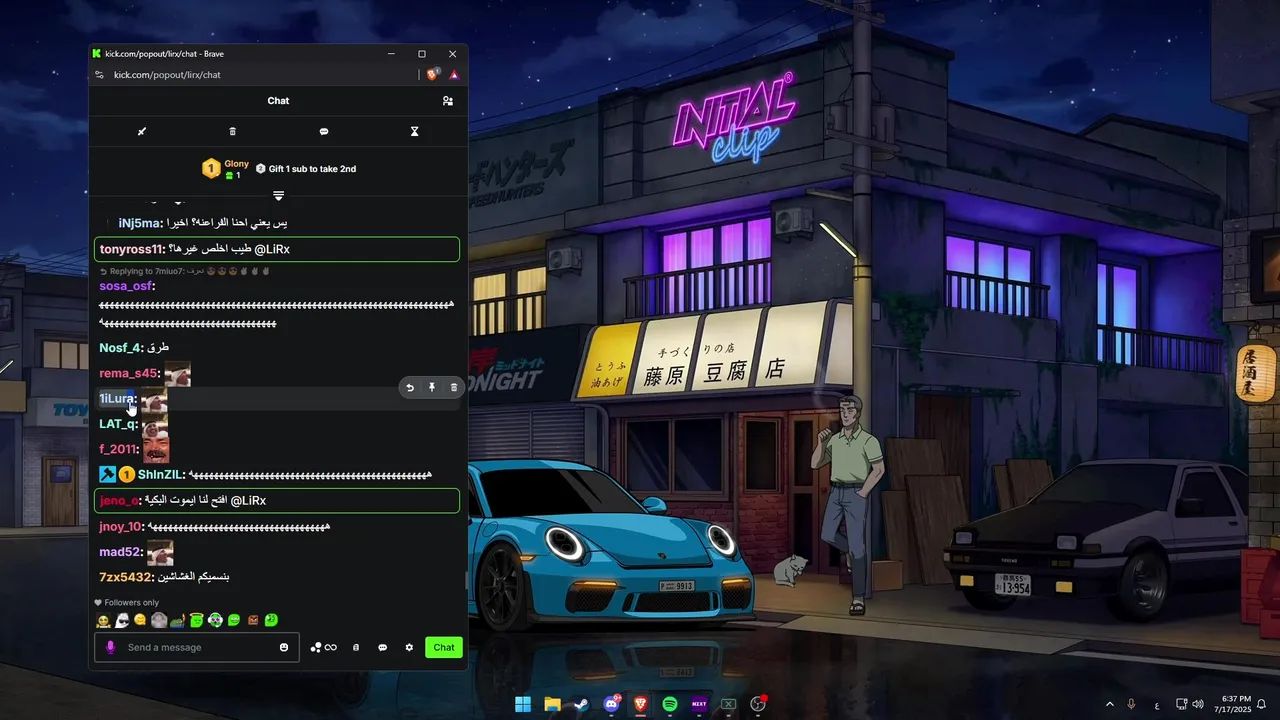Delete the 1iLura message
The image size is (1280, 720).
454,388
